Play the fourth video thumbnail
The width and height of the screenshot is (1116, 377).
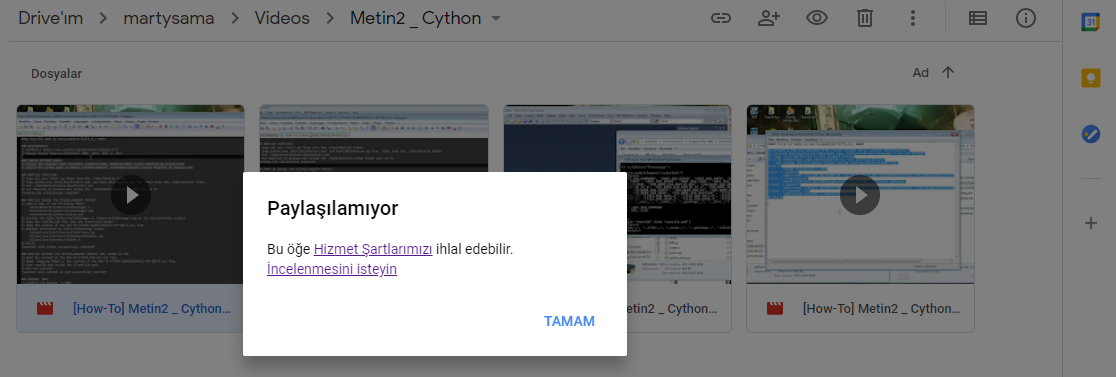pyautogui.click(x=860, y=195)
